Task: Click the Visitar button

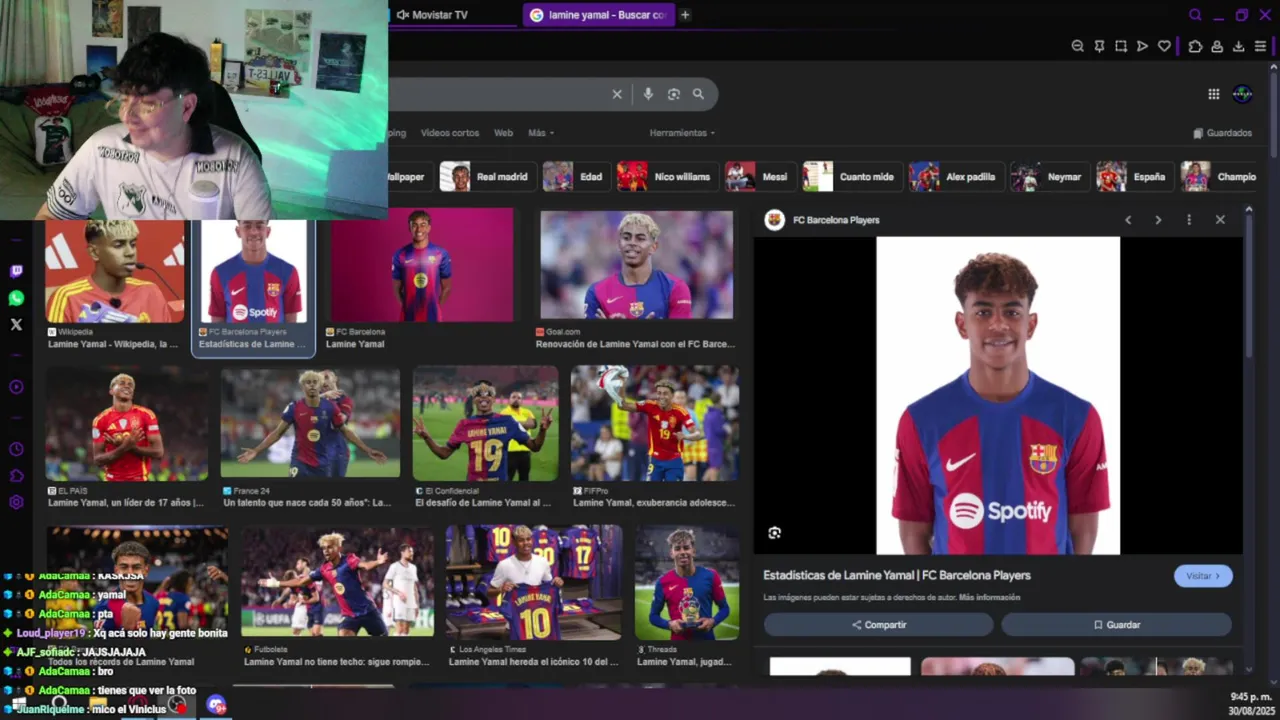Action: point(1202,576)
